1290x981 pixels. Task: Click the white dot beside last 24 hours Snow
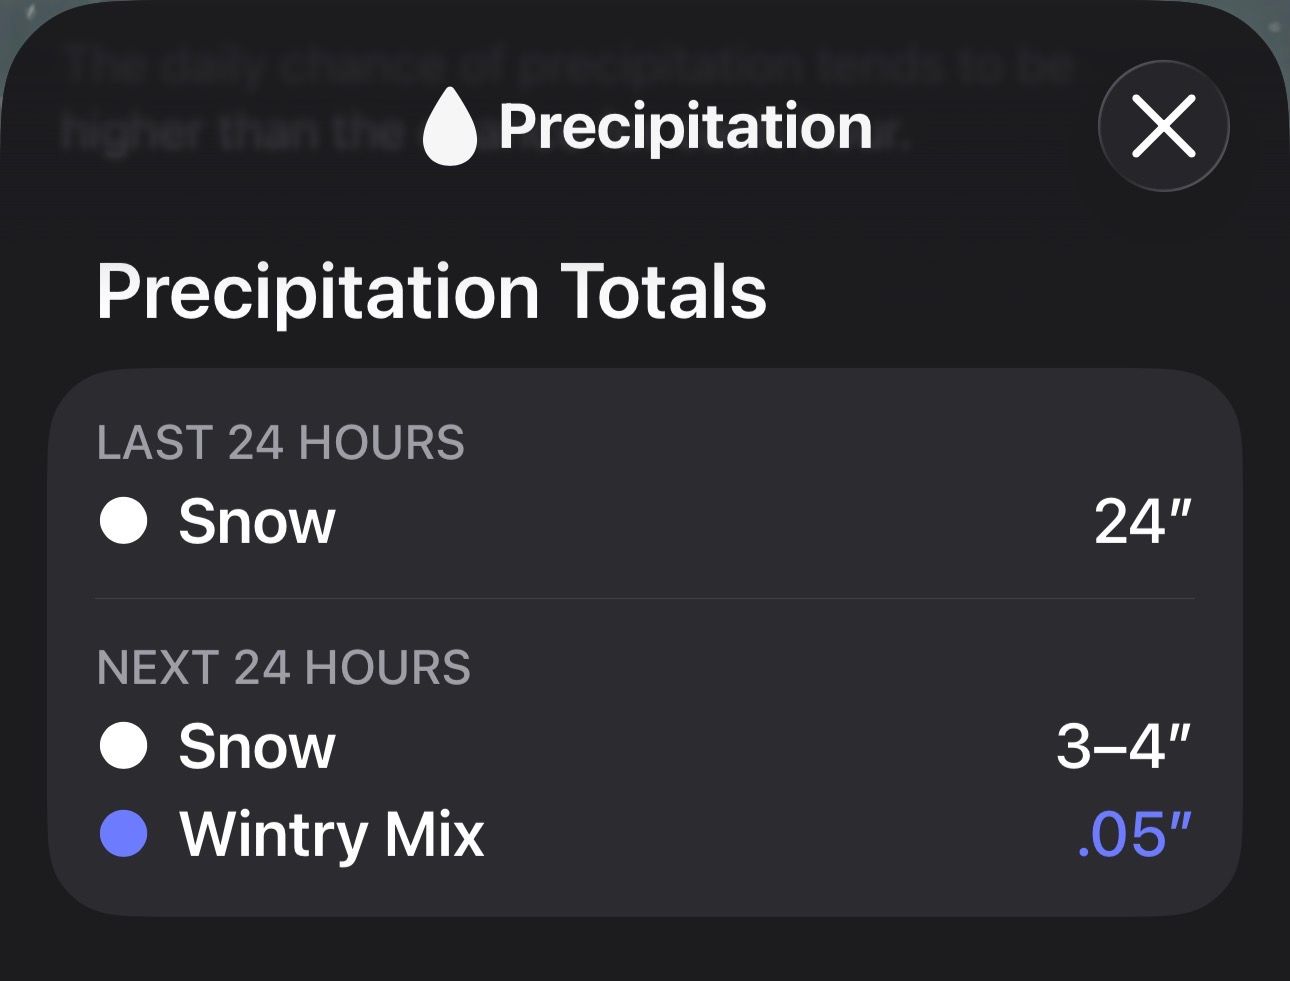click(x=124, y=521)
